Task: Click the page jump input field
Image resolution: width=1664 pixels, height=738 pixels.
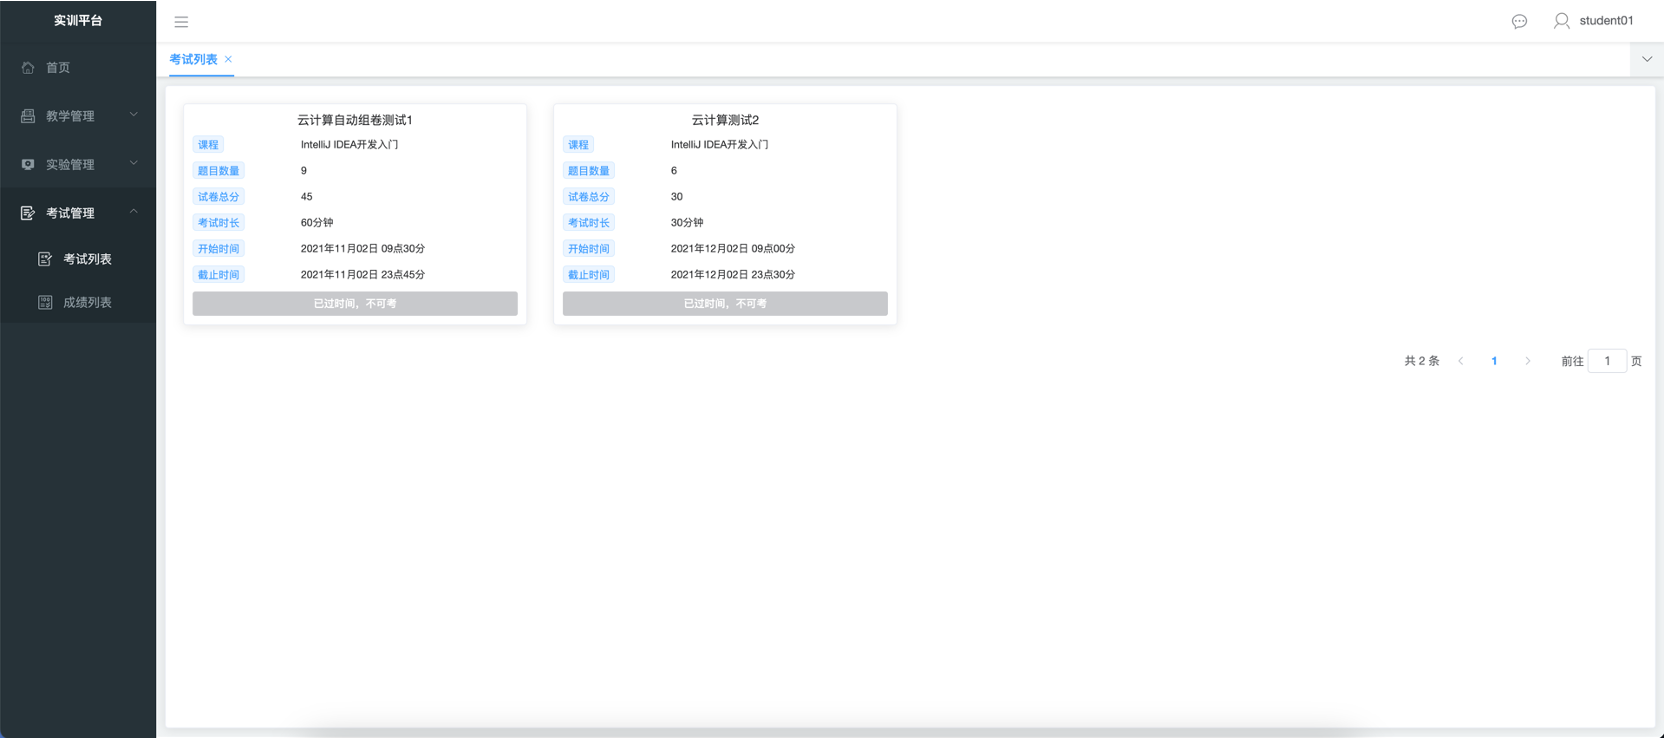Action: tap(1607, 361)
